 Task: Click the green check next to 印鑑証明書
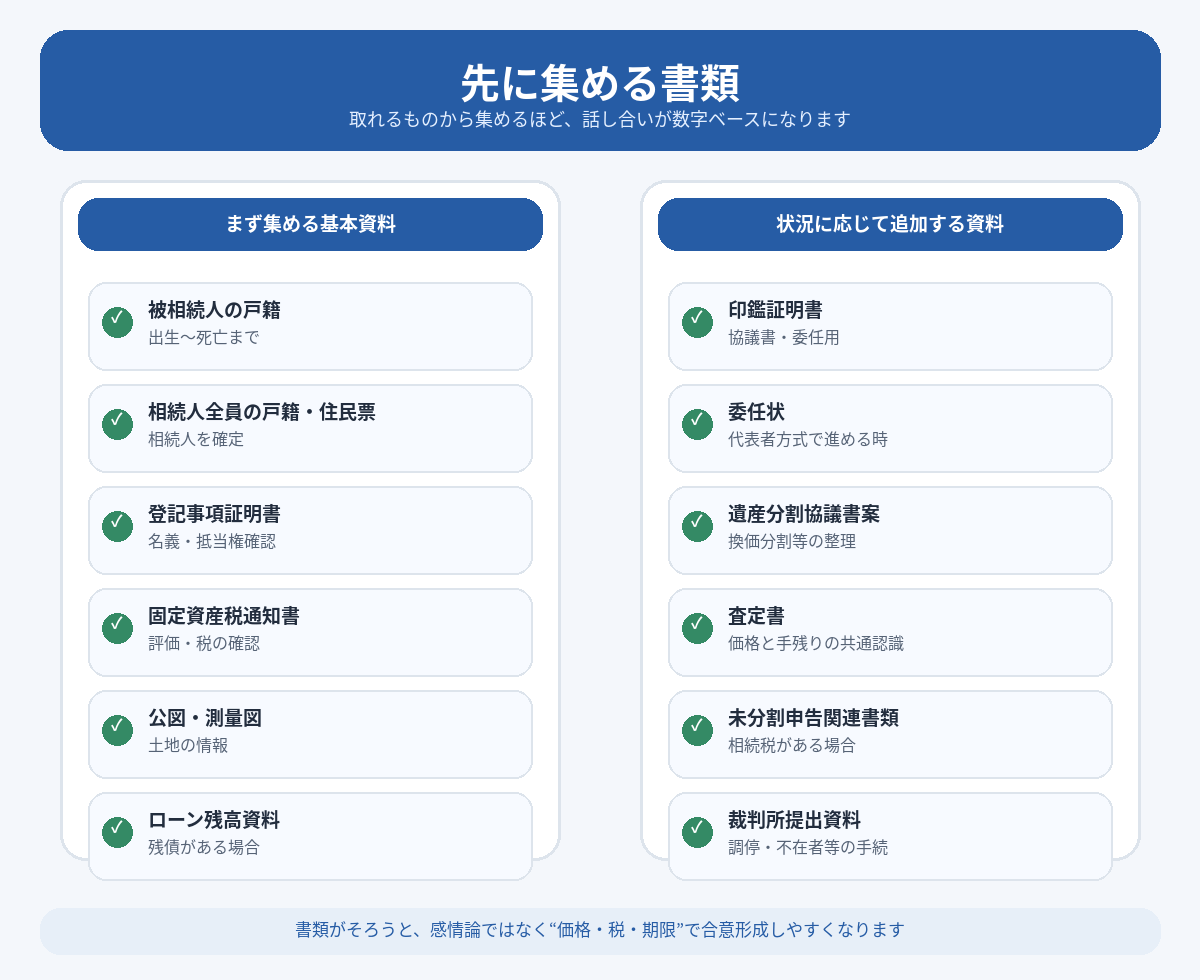[x=697, y=322]
